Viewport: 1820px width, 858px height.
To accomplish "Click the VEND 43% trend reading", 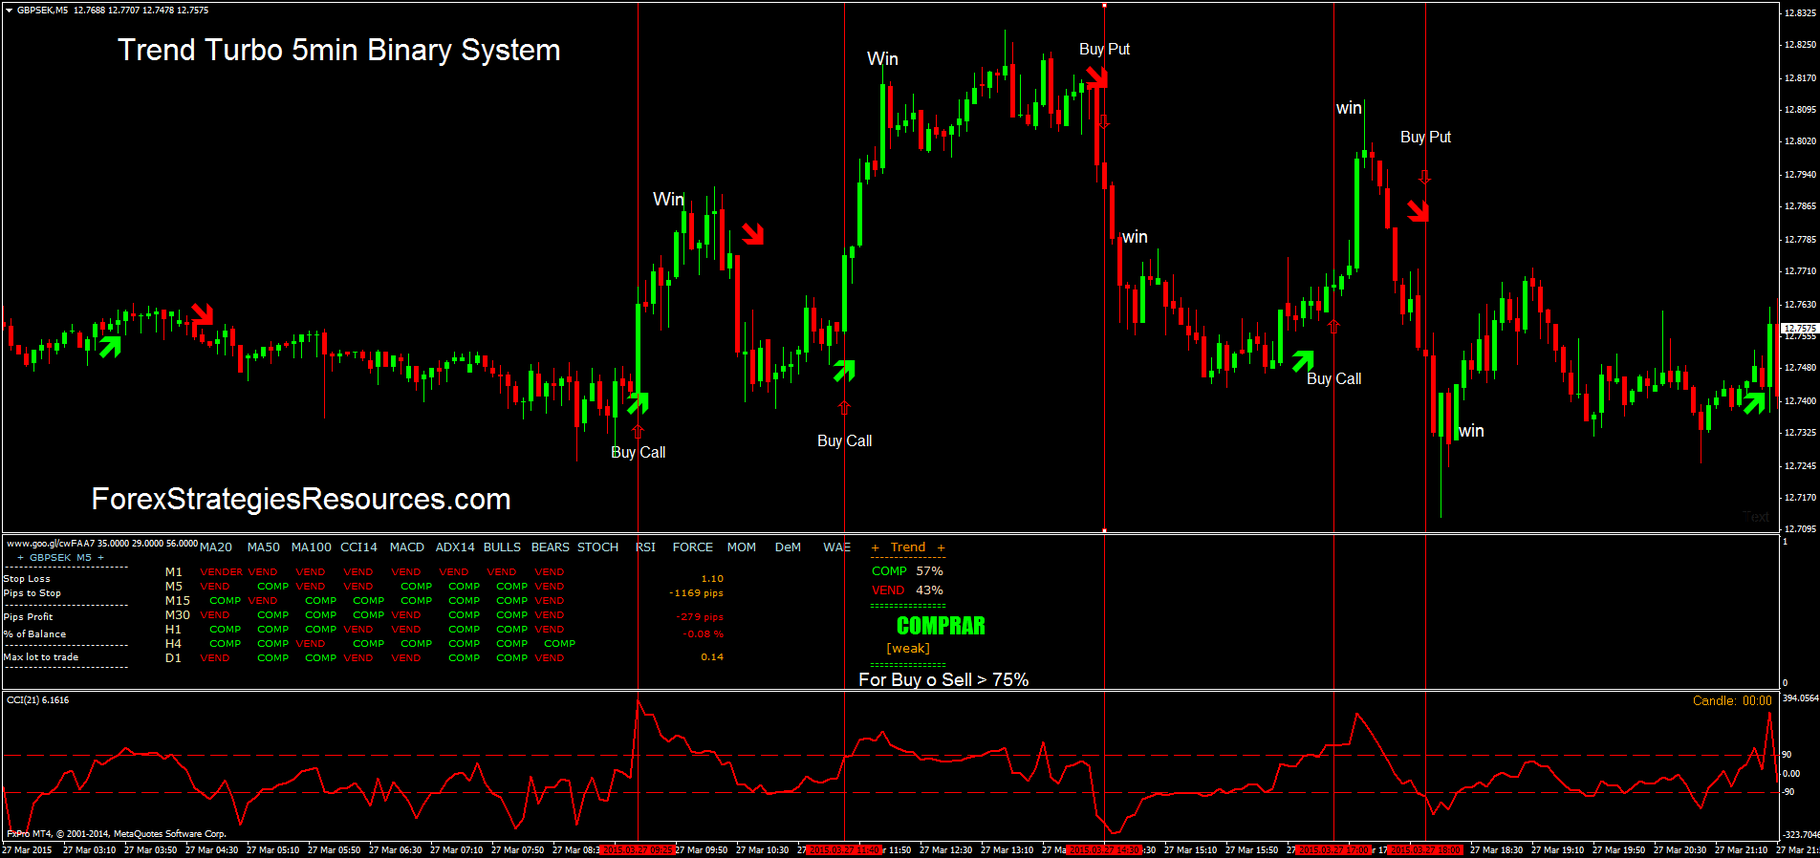I will pos(907,590).
